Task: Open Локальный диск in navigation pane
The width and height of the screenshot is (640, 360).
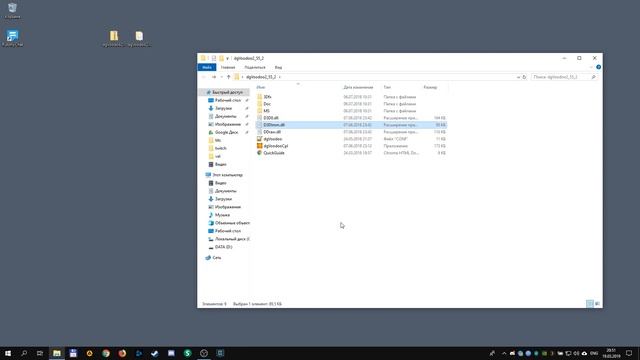Action: tap(231, 239)
